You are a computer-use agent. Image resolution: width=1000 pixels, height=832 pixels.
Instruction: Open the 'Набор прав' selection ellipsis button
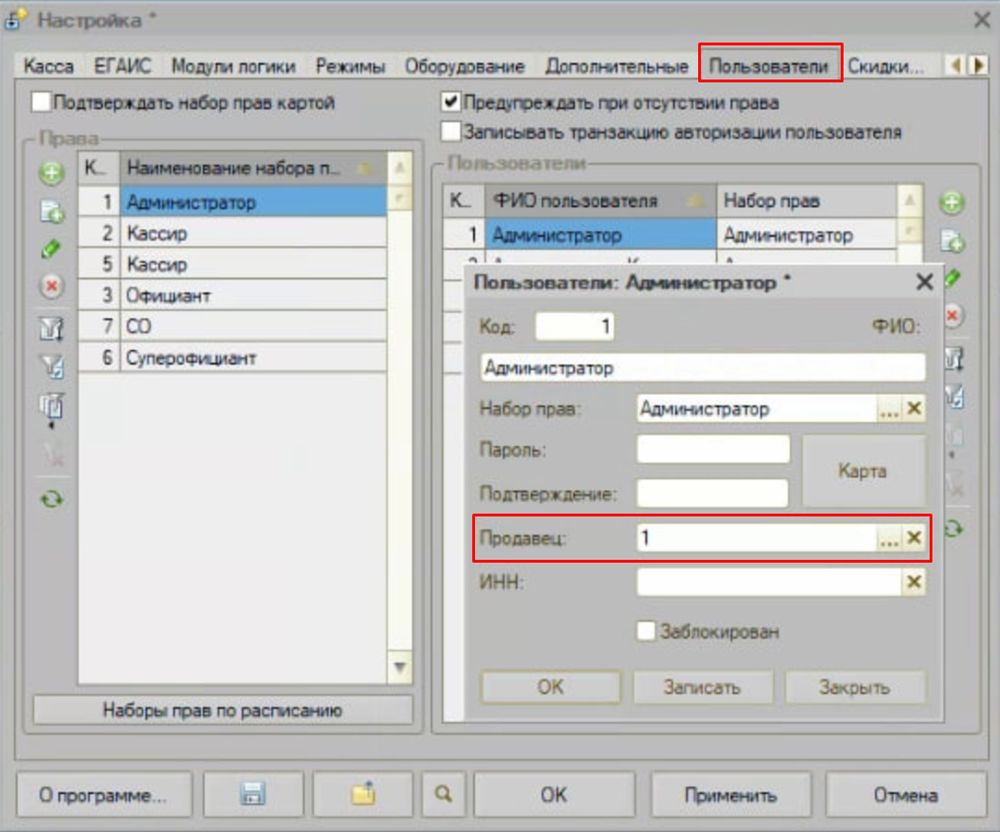[x=889, y=409]
